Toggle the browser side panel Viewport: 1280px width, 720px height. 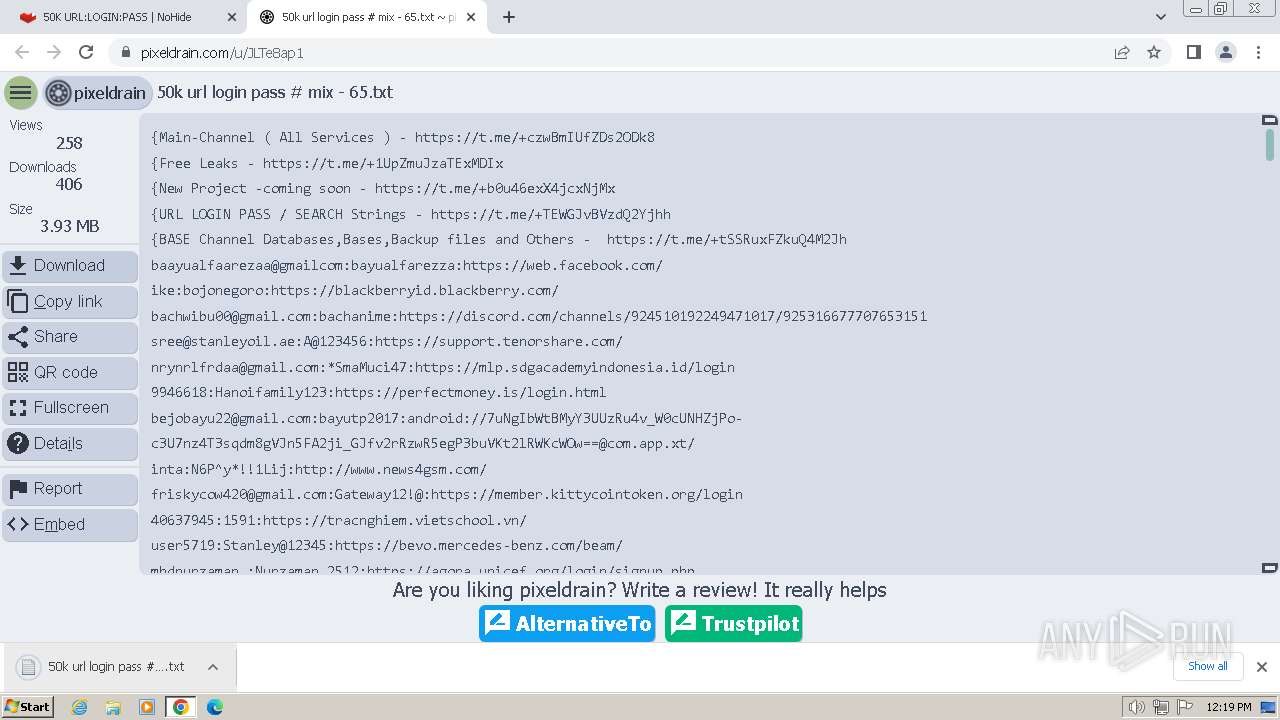click(1193, 53)
